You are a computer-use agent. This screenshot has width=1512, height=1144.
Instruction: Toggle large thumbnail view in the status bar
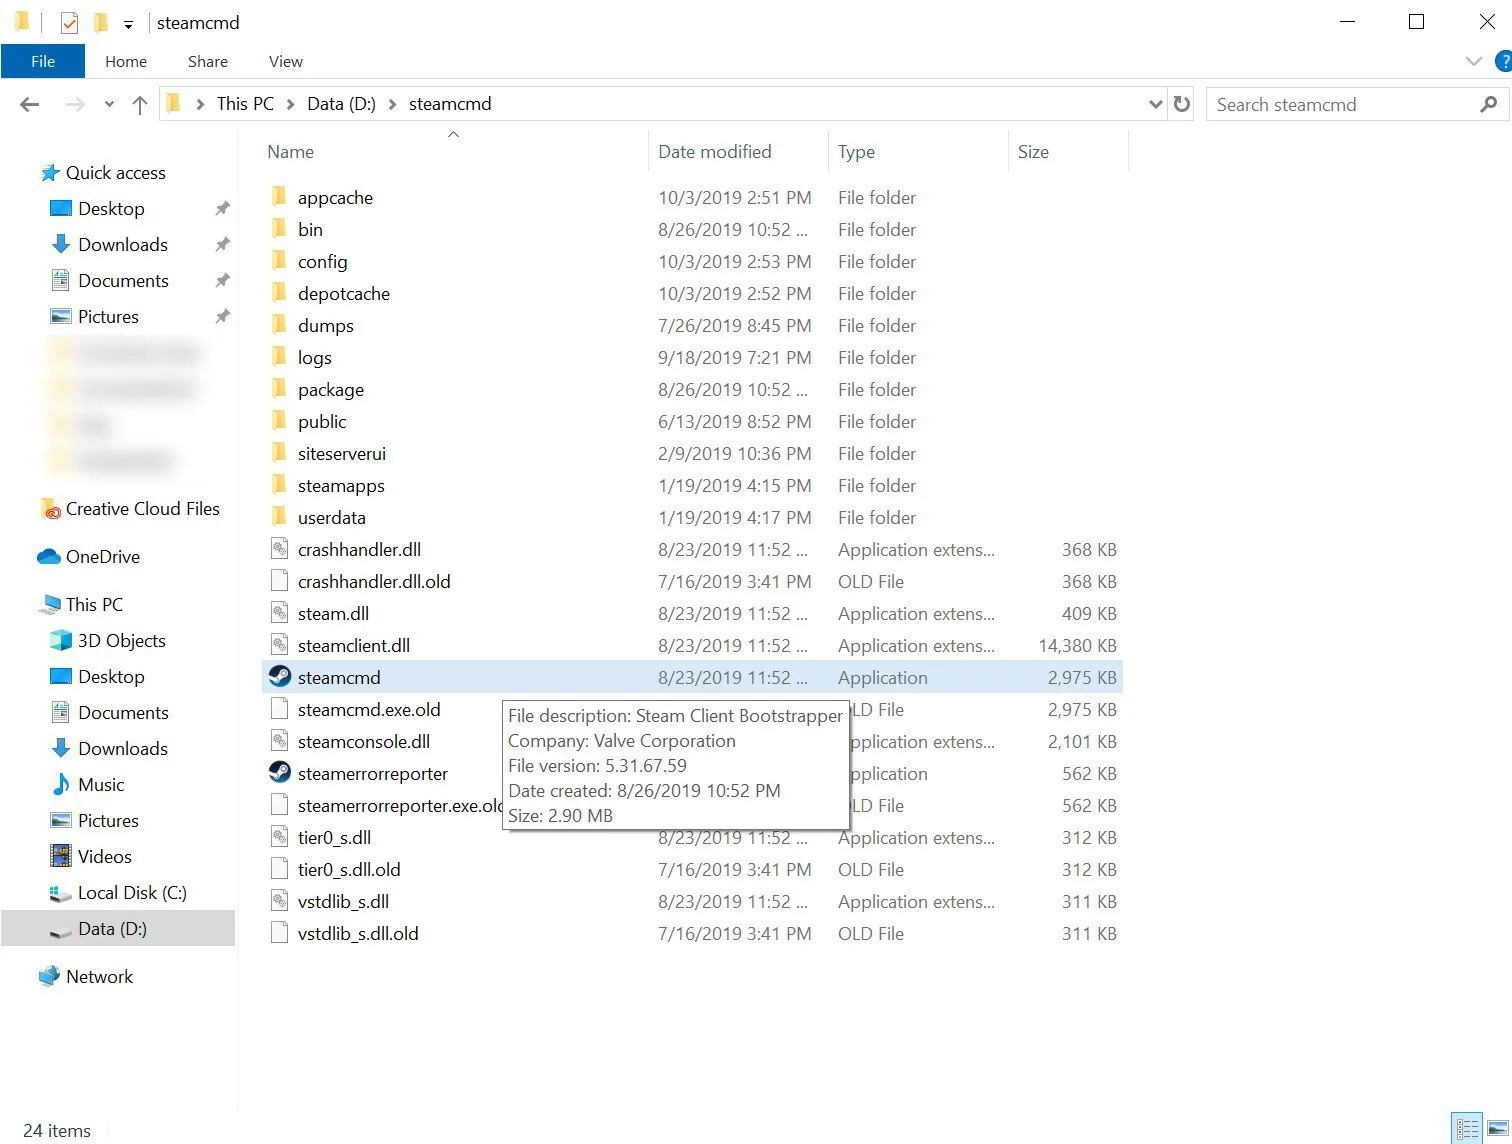(1497, 1128)
